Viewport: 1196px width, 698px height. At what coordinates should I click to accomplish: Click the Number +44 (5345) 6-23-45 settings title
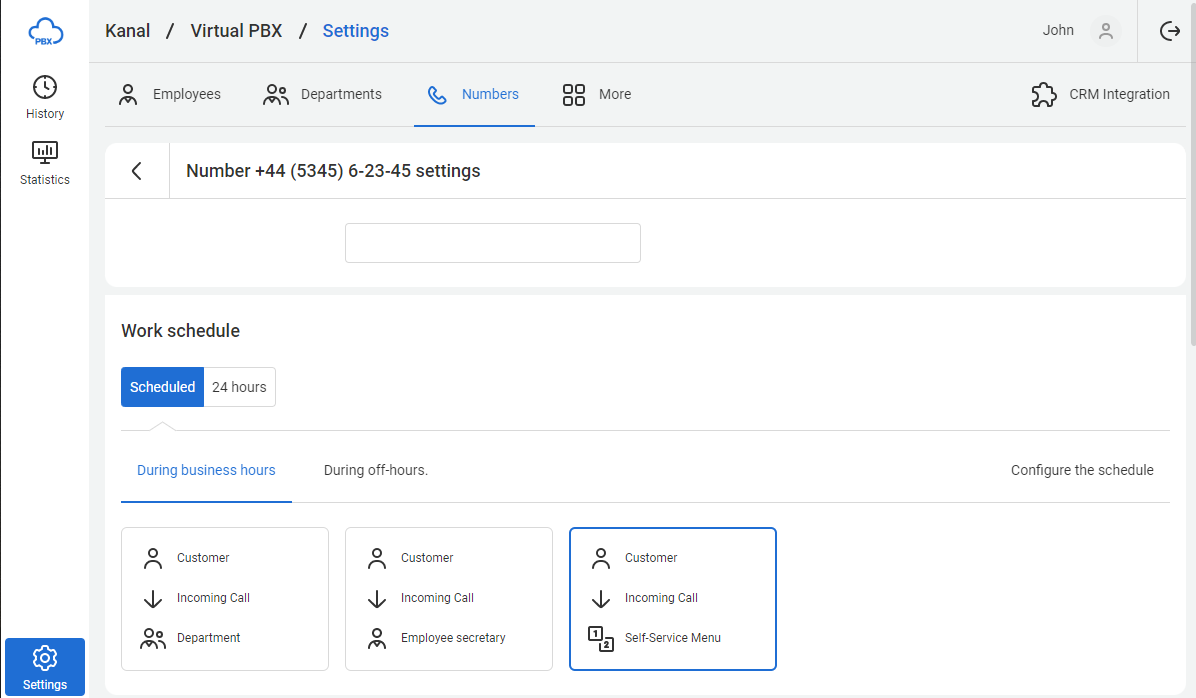(x=333, y=171)
